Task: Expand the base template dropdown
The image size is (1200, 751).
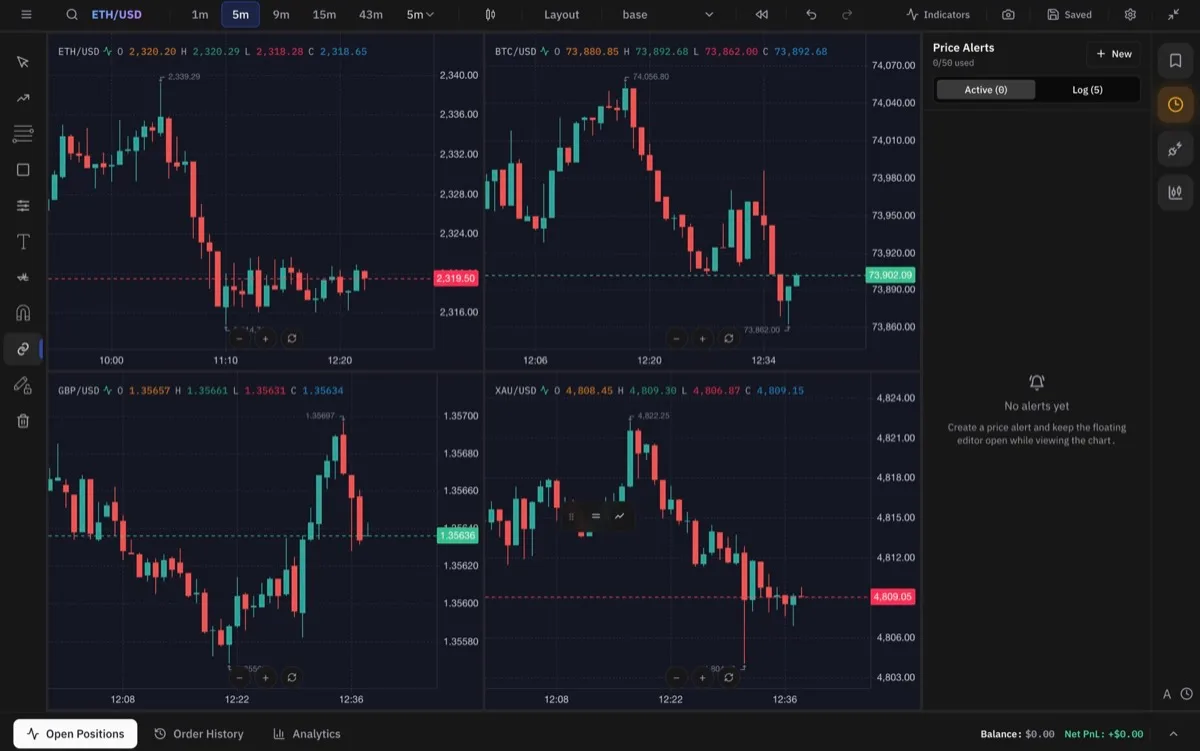Action: 668,15
